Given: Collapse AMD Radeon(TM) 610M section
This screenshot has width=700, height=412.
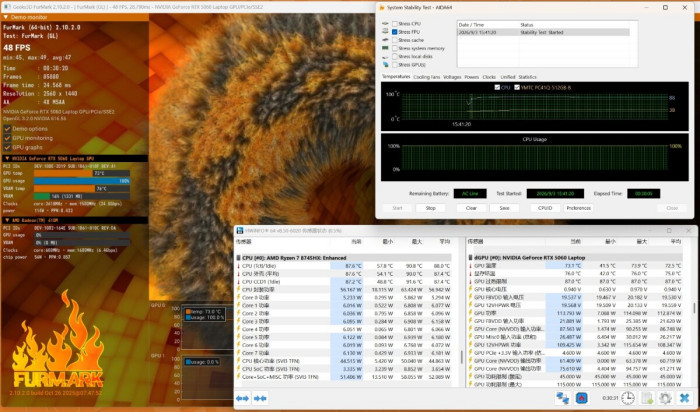Looking at the screenshot, I should (7, 220).
